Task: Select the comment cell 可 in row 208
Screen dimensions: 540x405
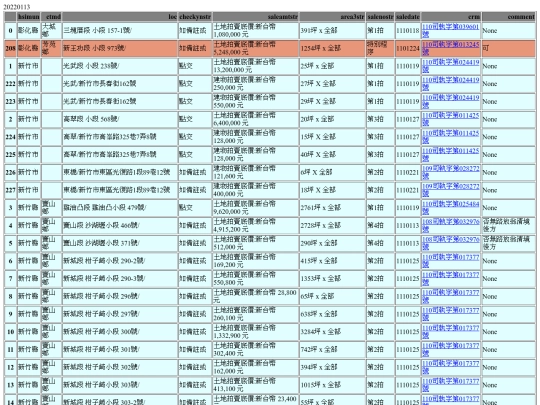Action: [x=509, y=48]
